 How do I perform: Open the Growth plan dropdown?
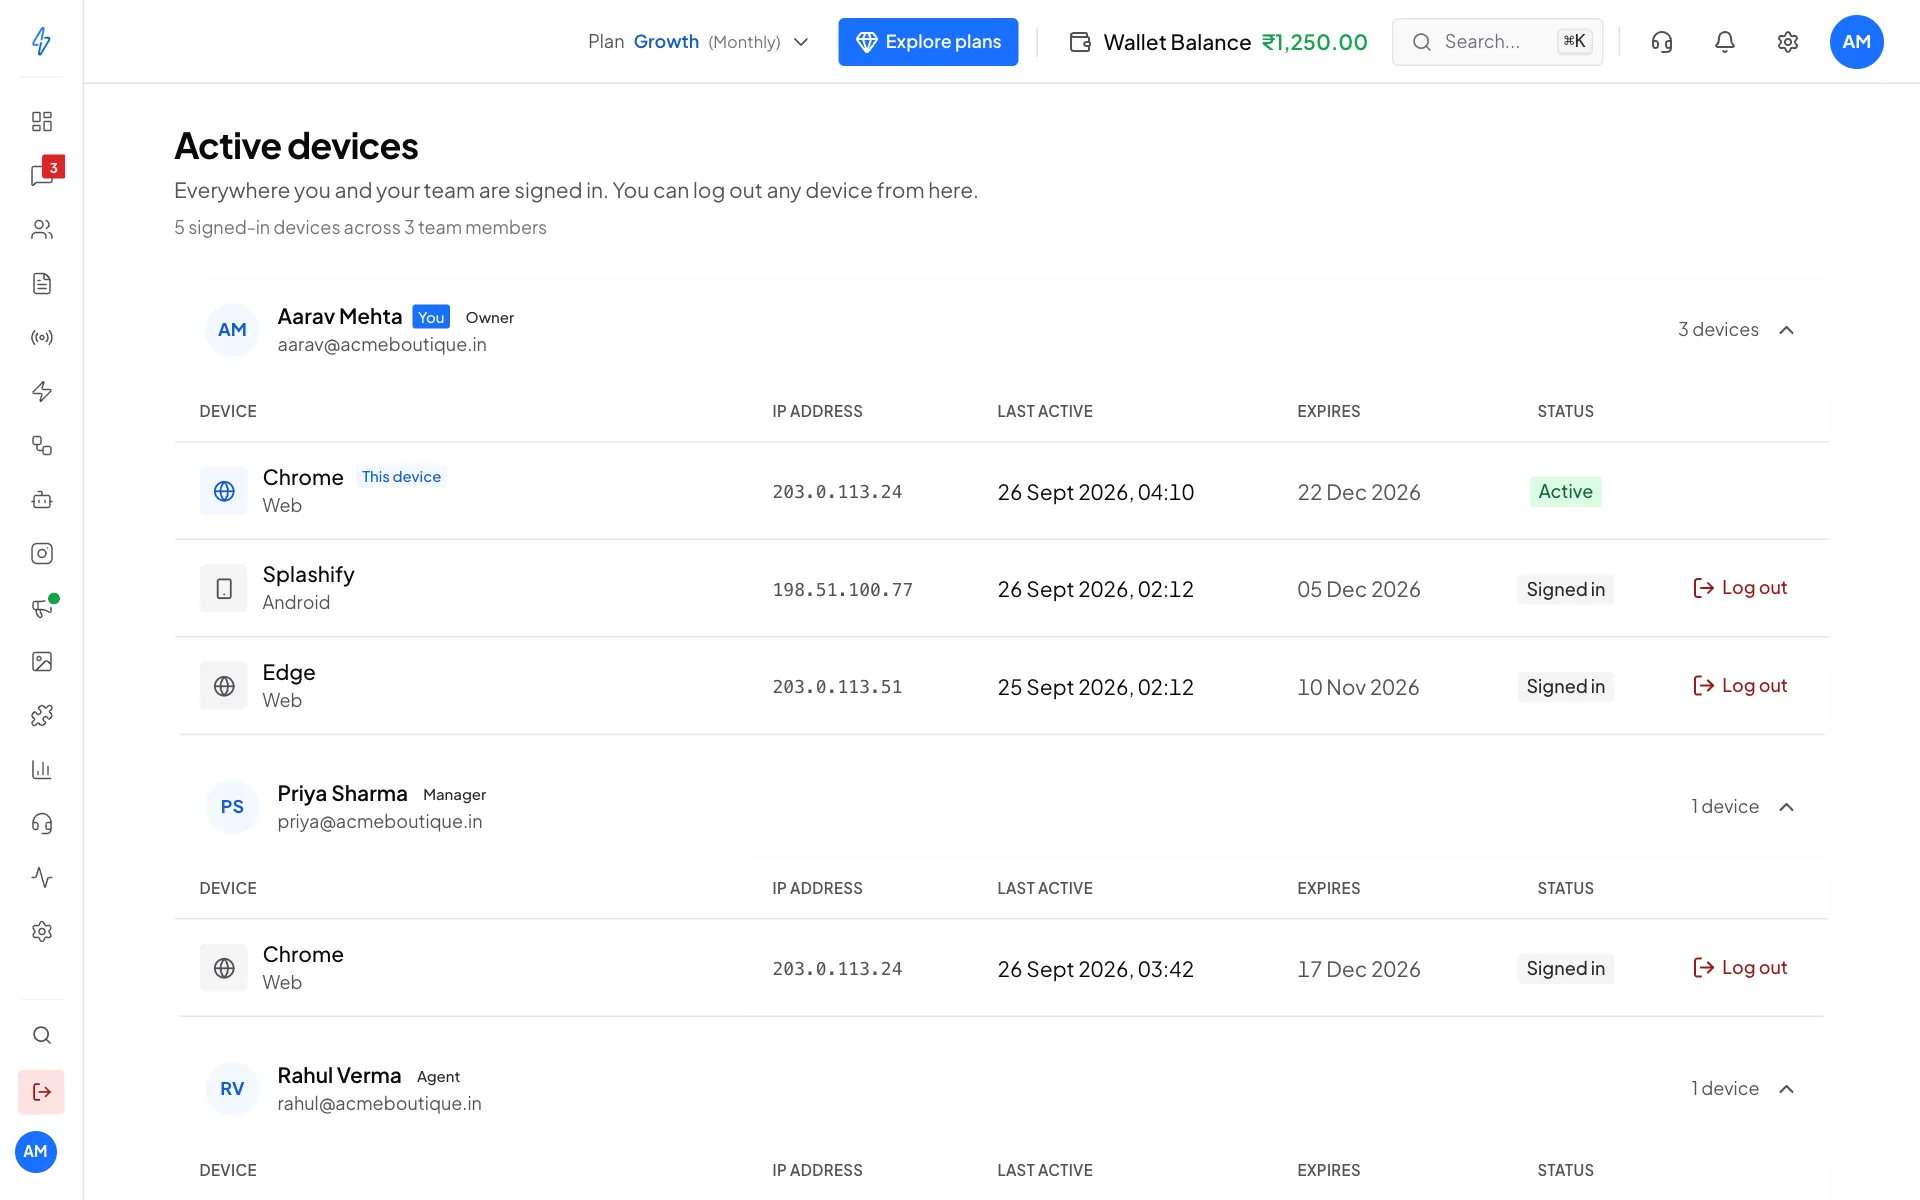[x=698, y=42]
